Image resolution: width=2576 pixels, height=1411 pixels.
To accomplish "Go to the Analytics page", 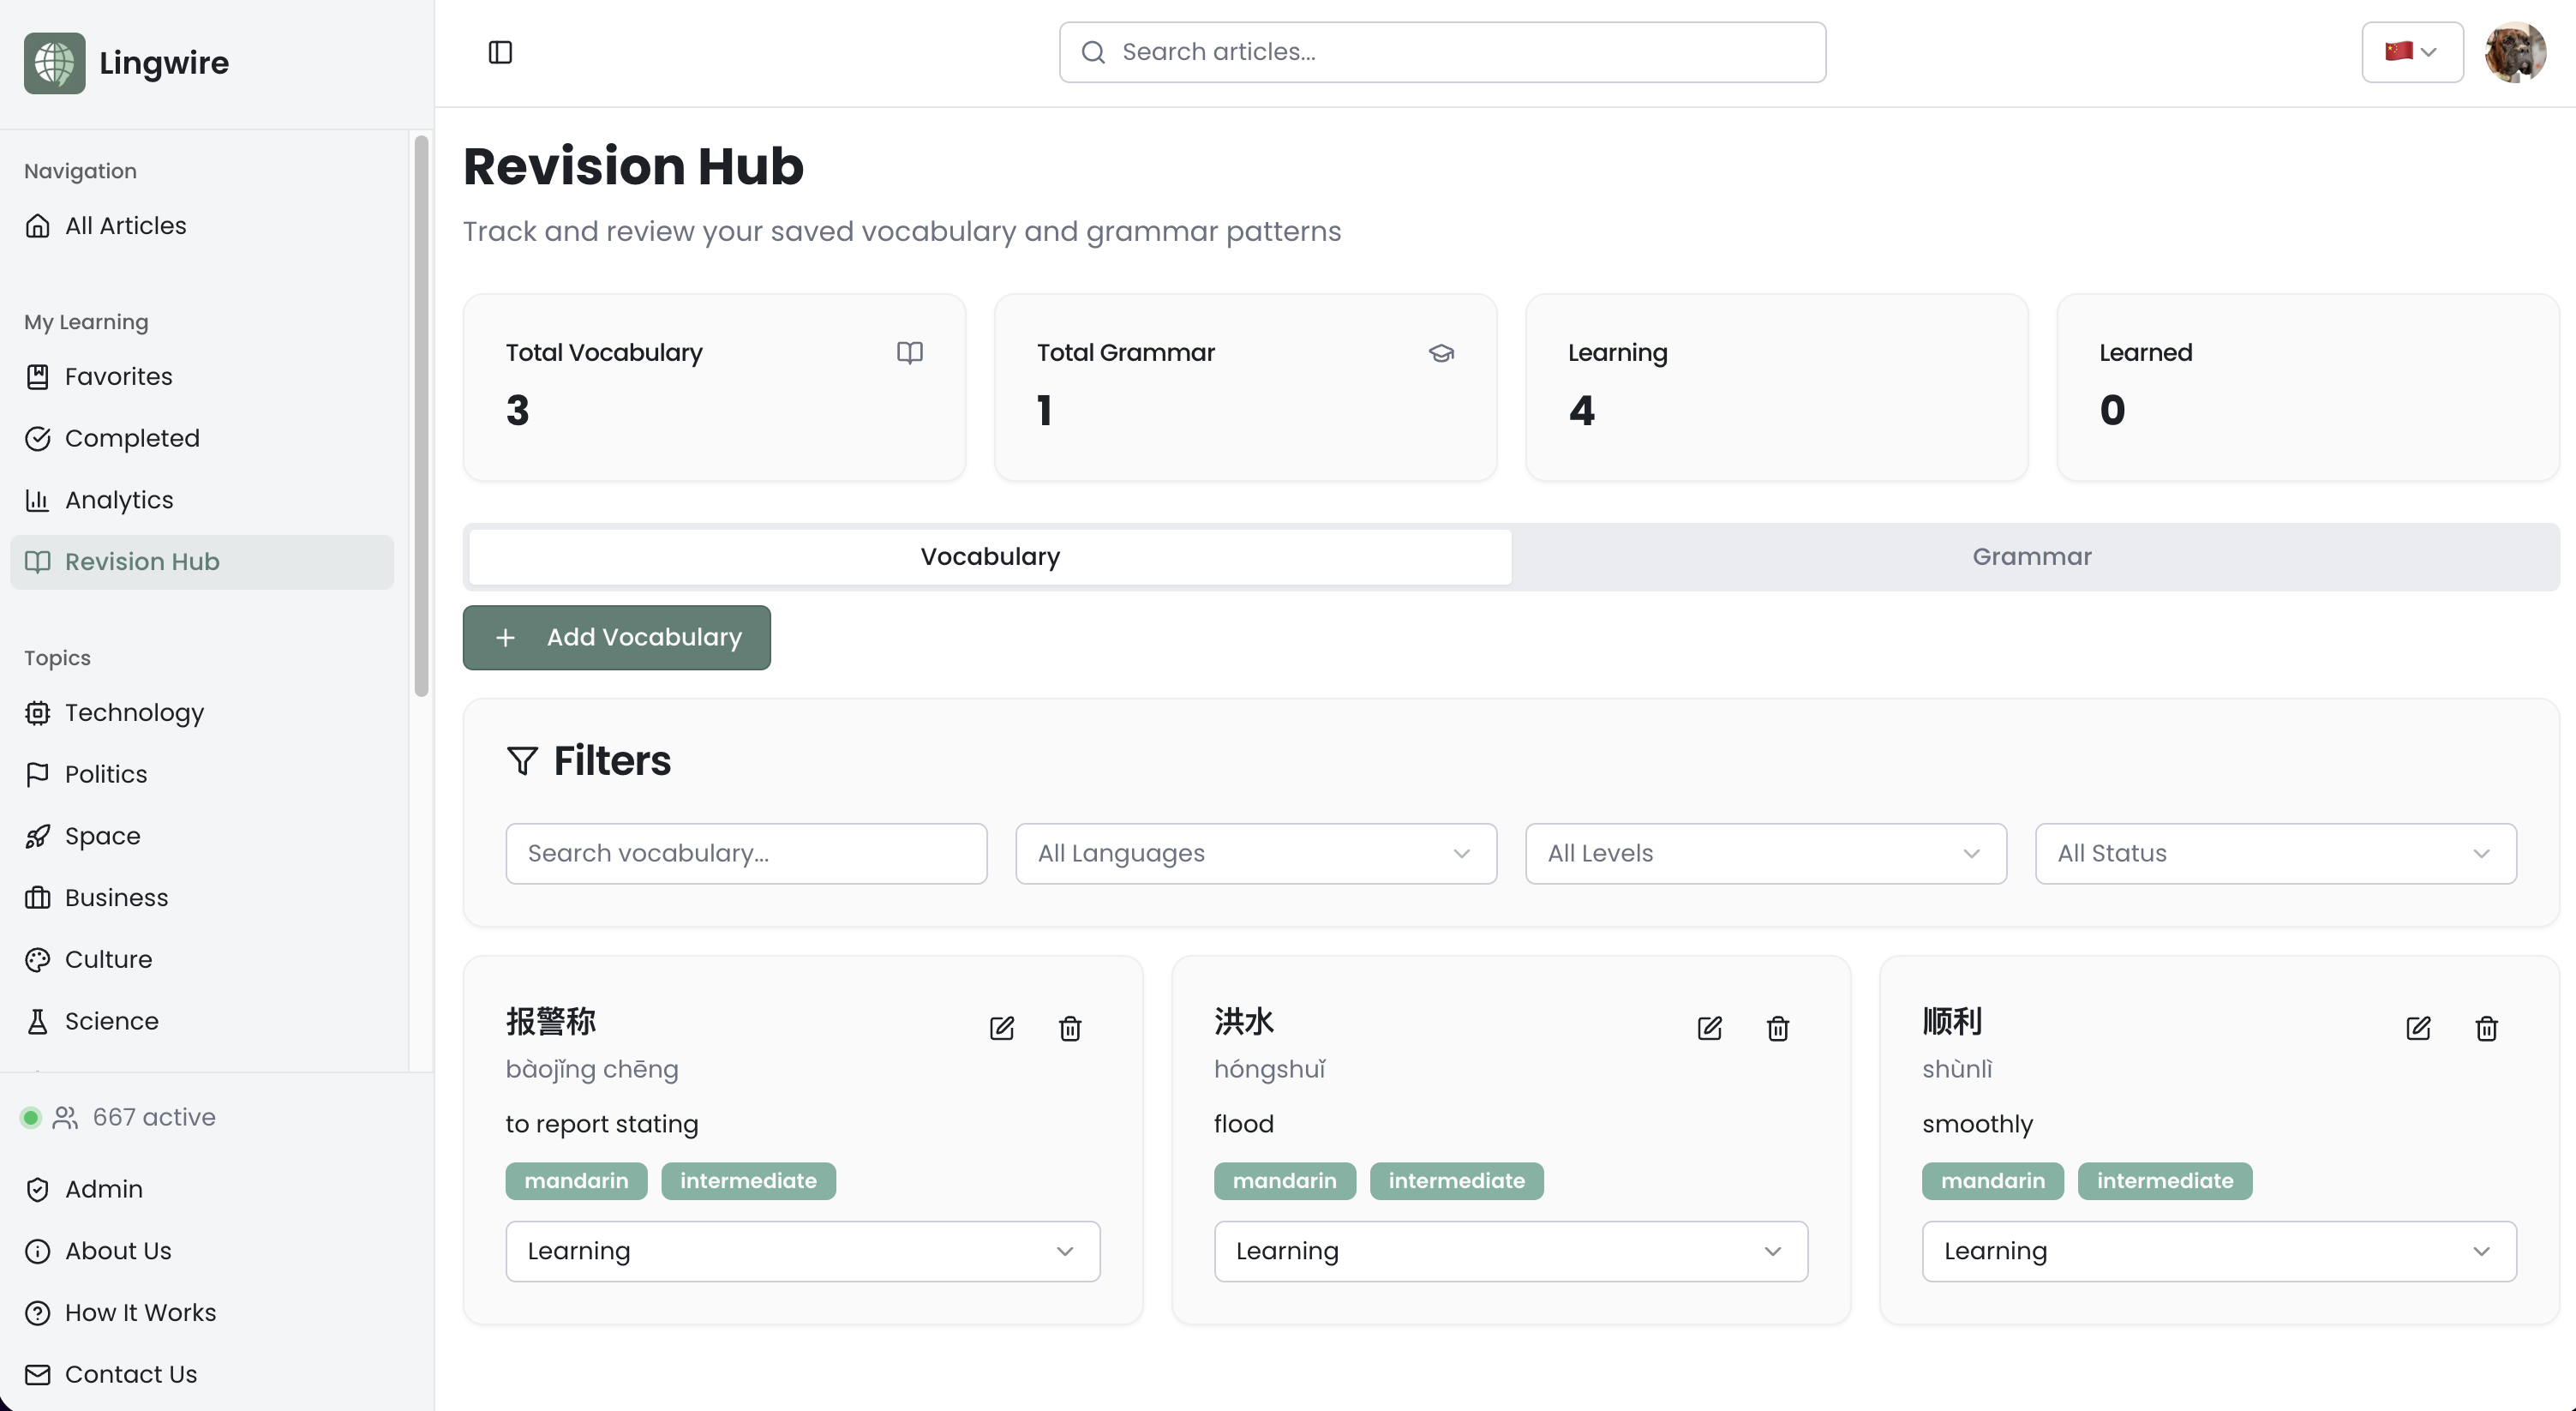I will point(118,500).
